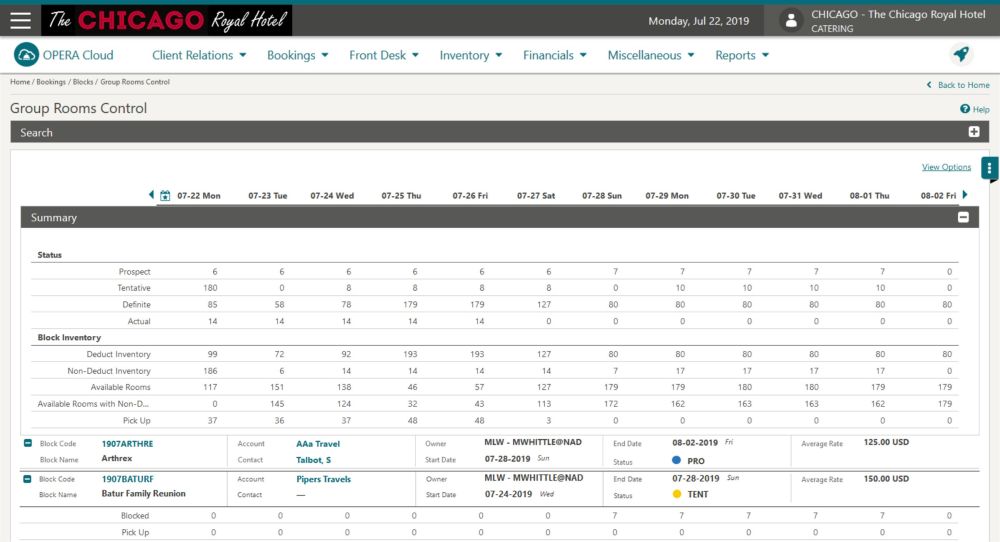Click Deduct Inventory value 99
This screenshot has height=542, width=1000.
pyautogui.click(x=212, y=355)
